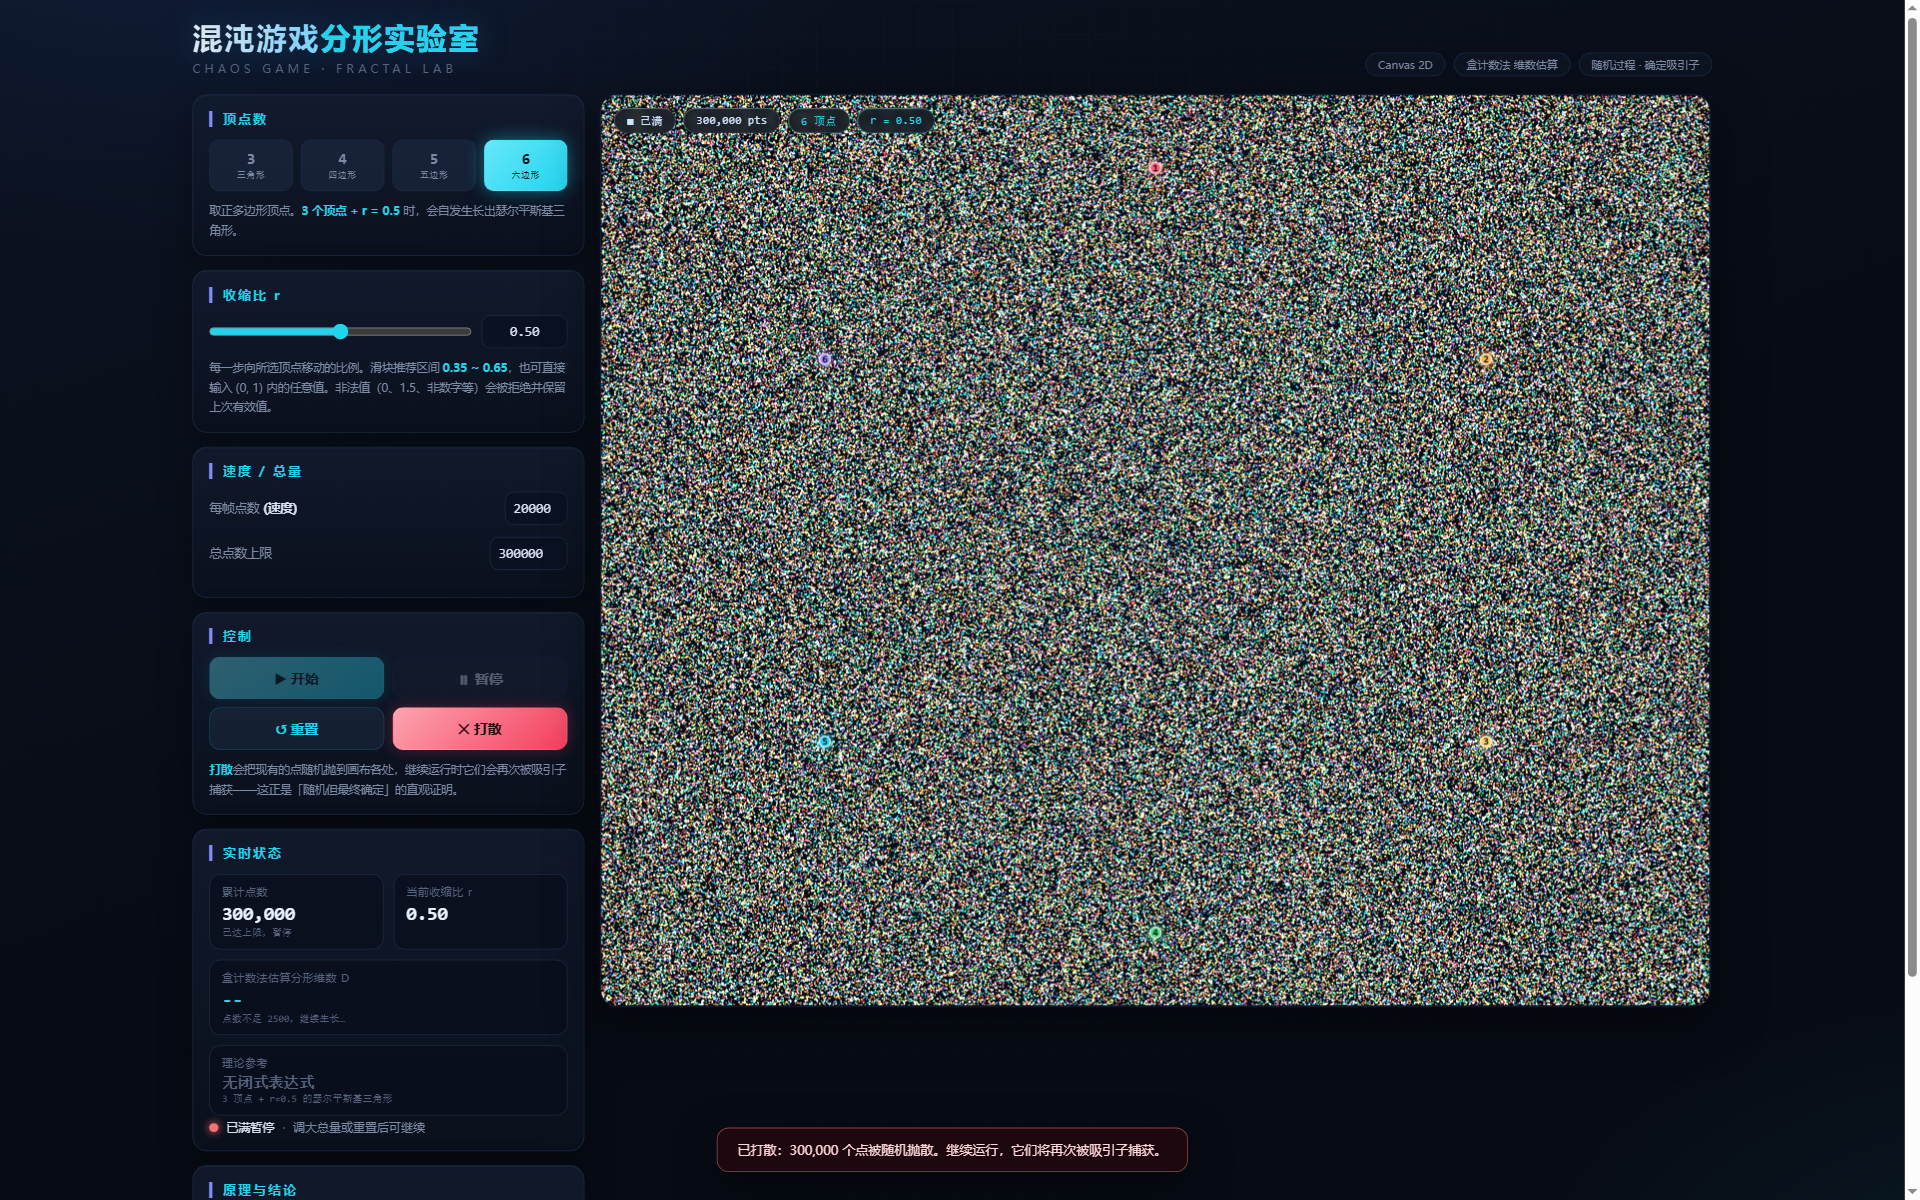The width and height of the screenshot is (1920, 1200).
Task: Click the 盒计数法·维数估算 tag
Action: (x=1512, y=65)
